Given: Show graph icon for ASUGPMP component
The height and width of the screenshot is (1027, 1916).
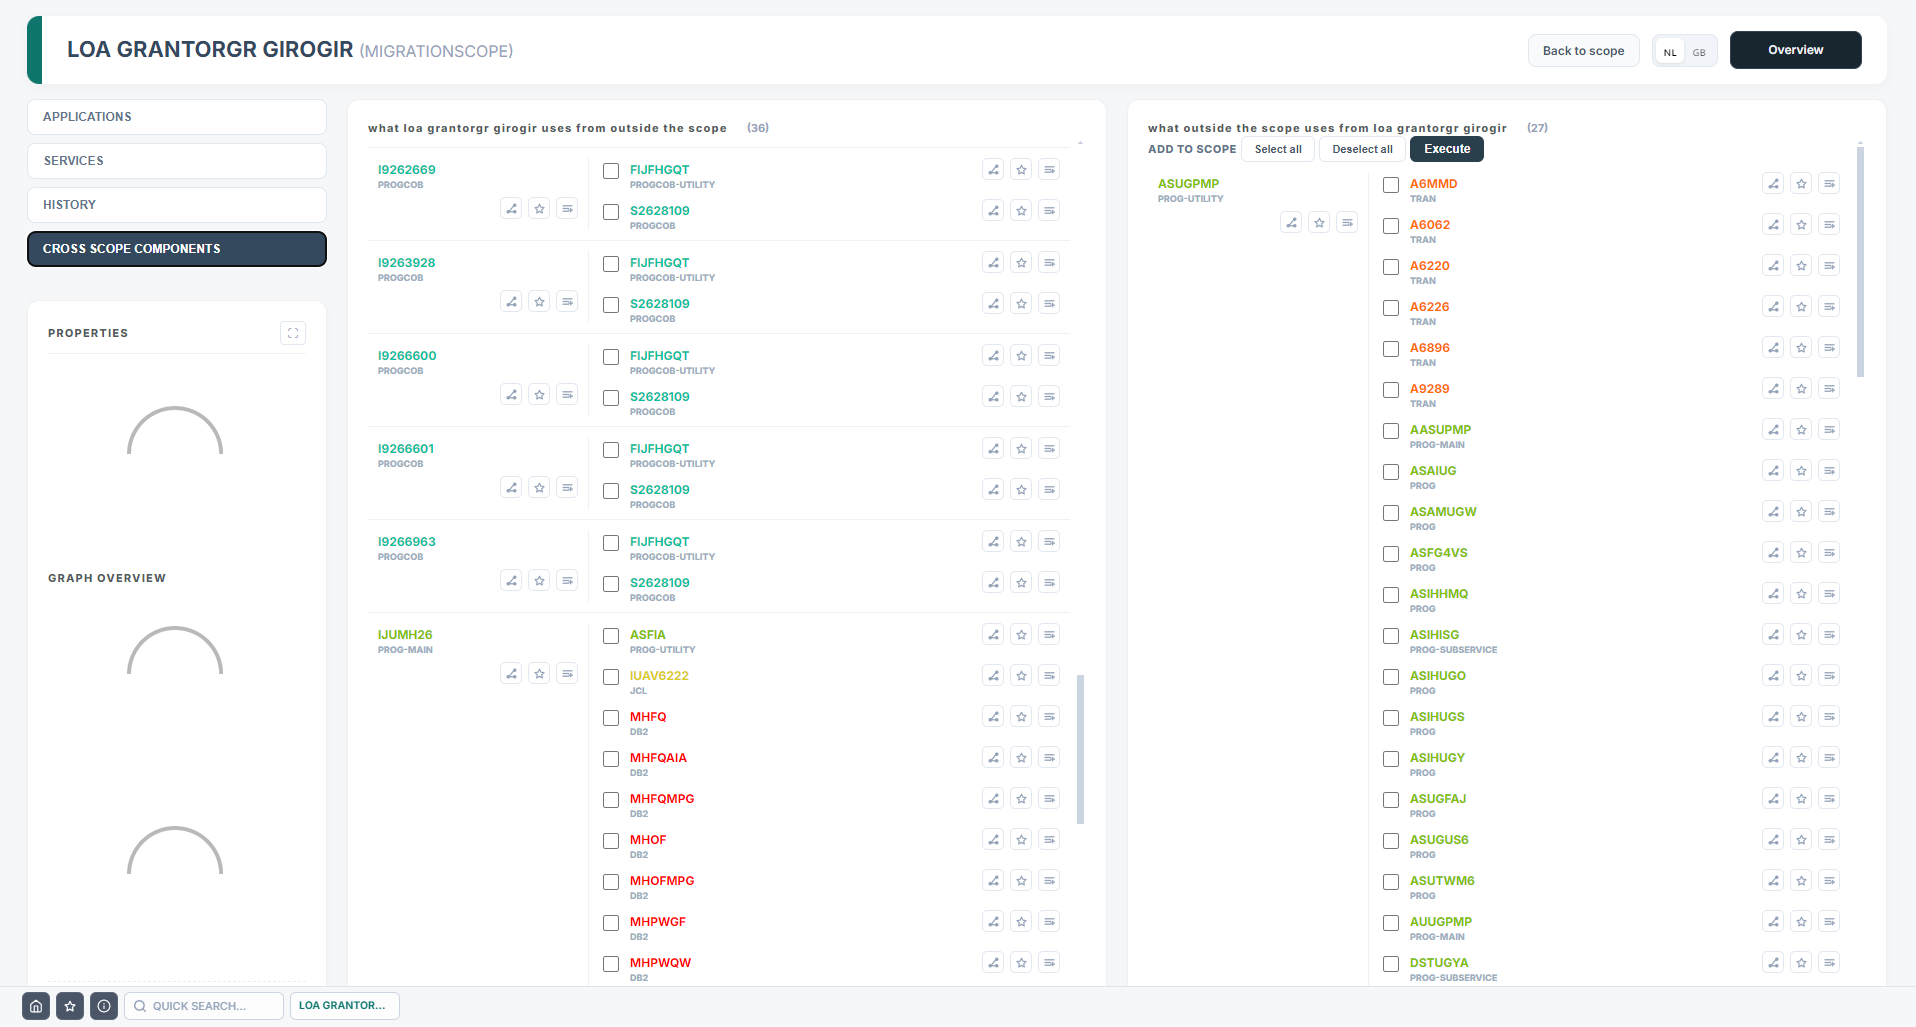Looking at the screenshot, I should [1291, 223].
